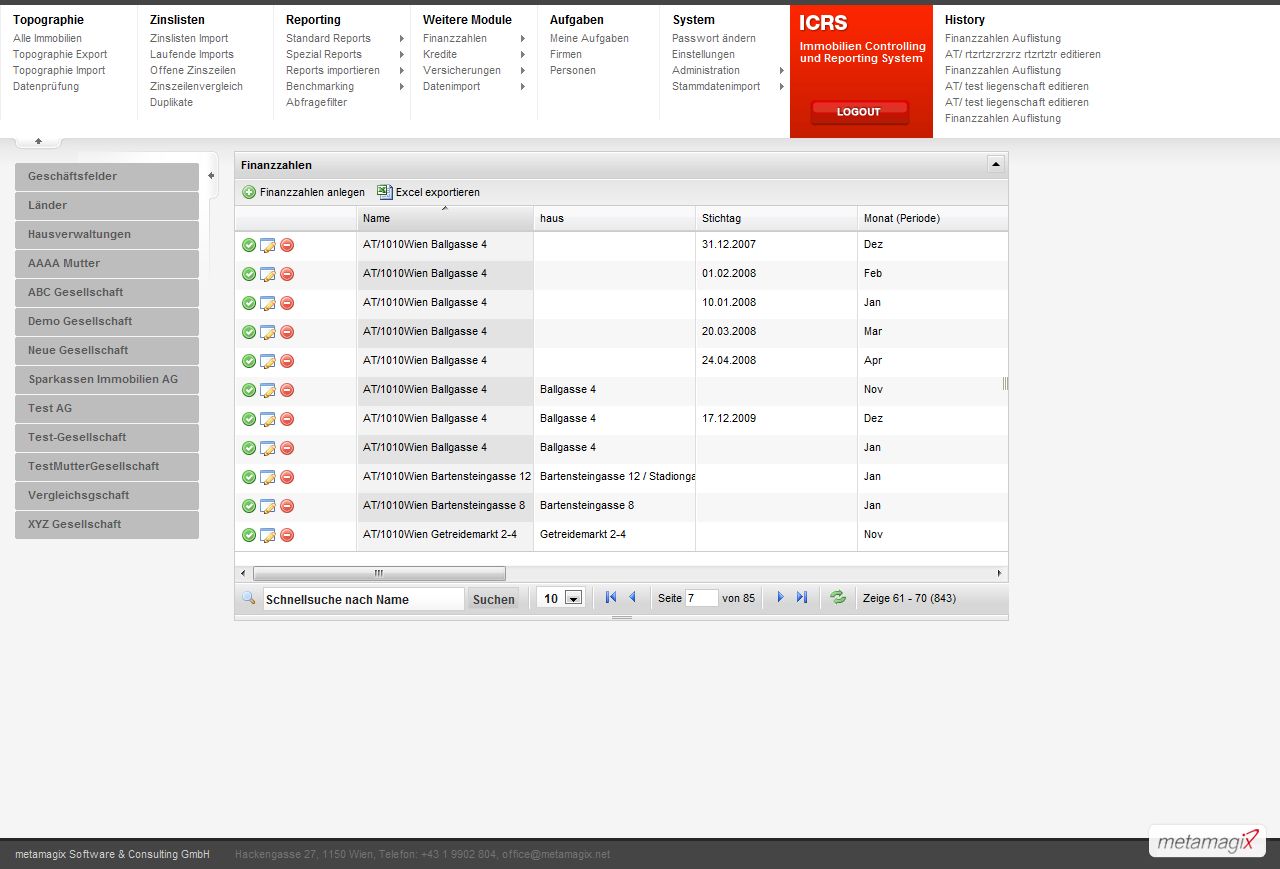Open the page size dropdown showing 10

(574, 598)
